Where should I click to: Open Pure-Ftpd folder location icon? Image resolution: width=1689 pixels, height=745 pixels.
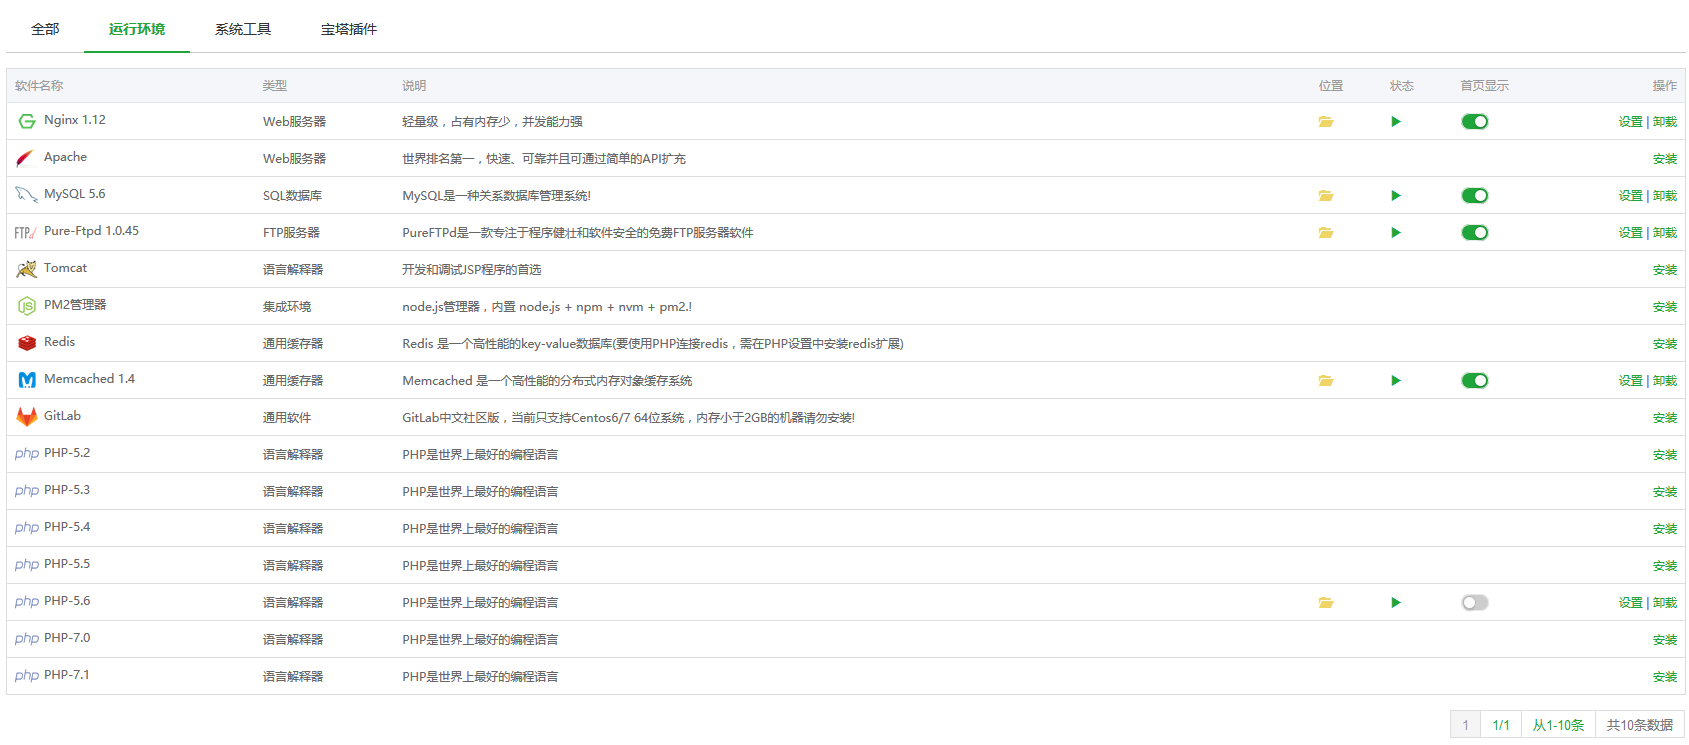[1326, 233]
